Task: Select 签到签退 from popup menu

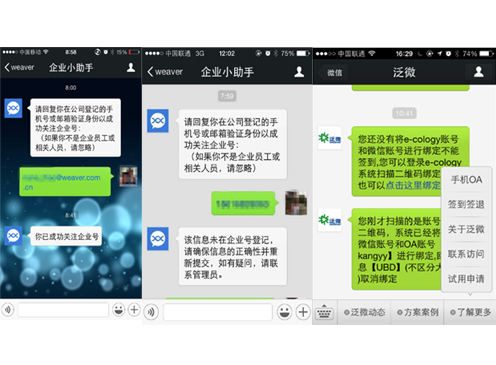Action: coord(466,204)
